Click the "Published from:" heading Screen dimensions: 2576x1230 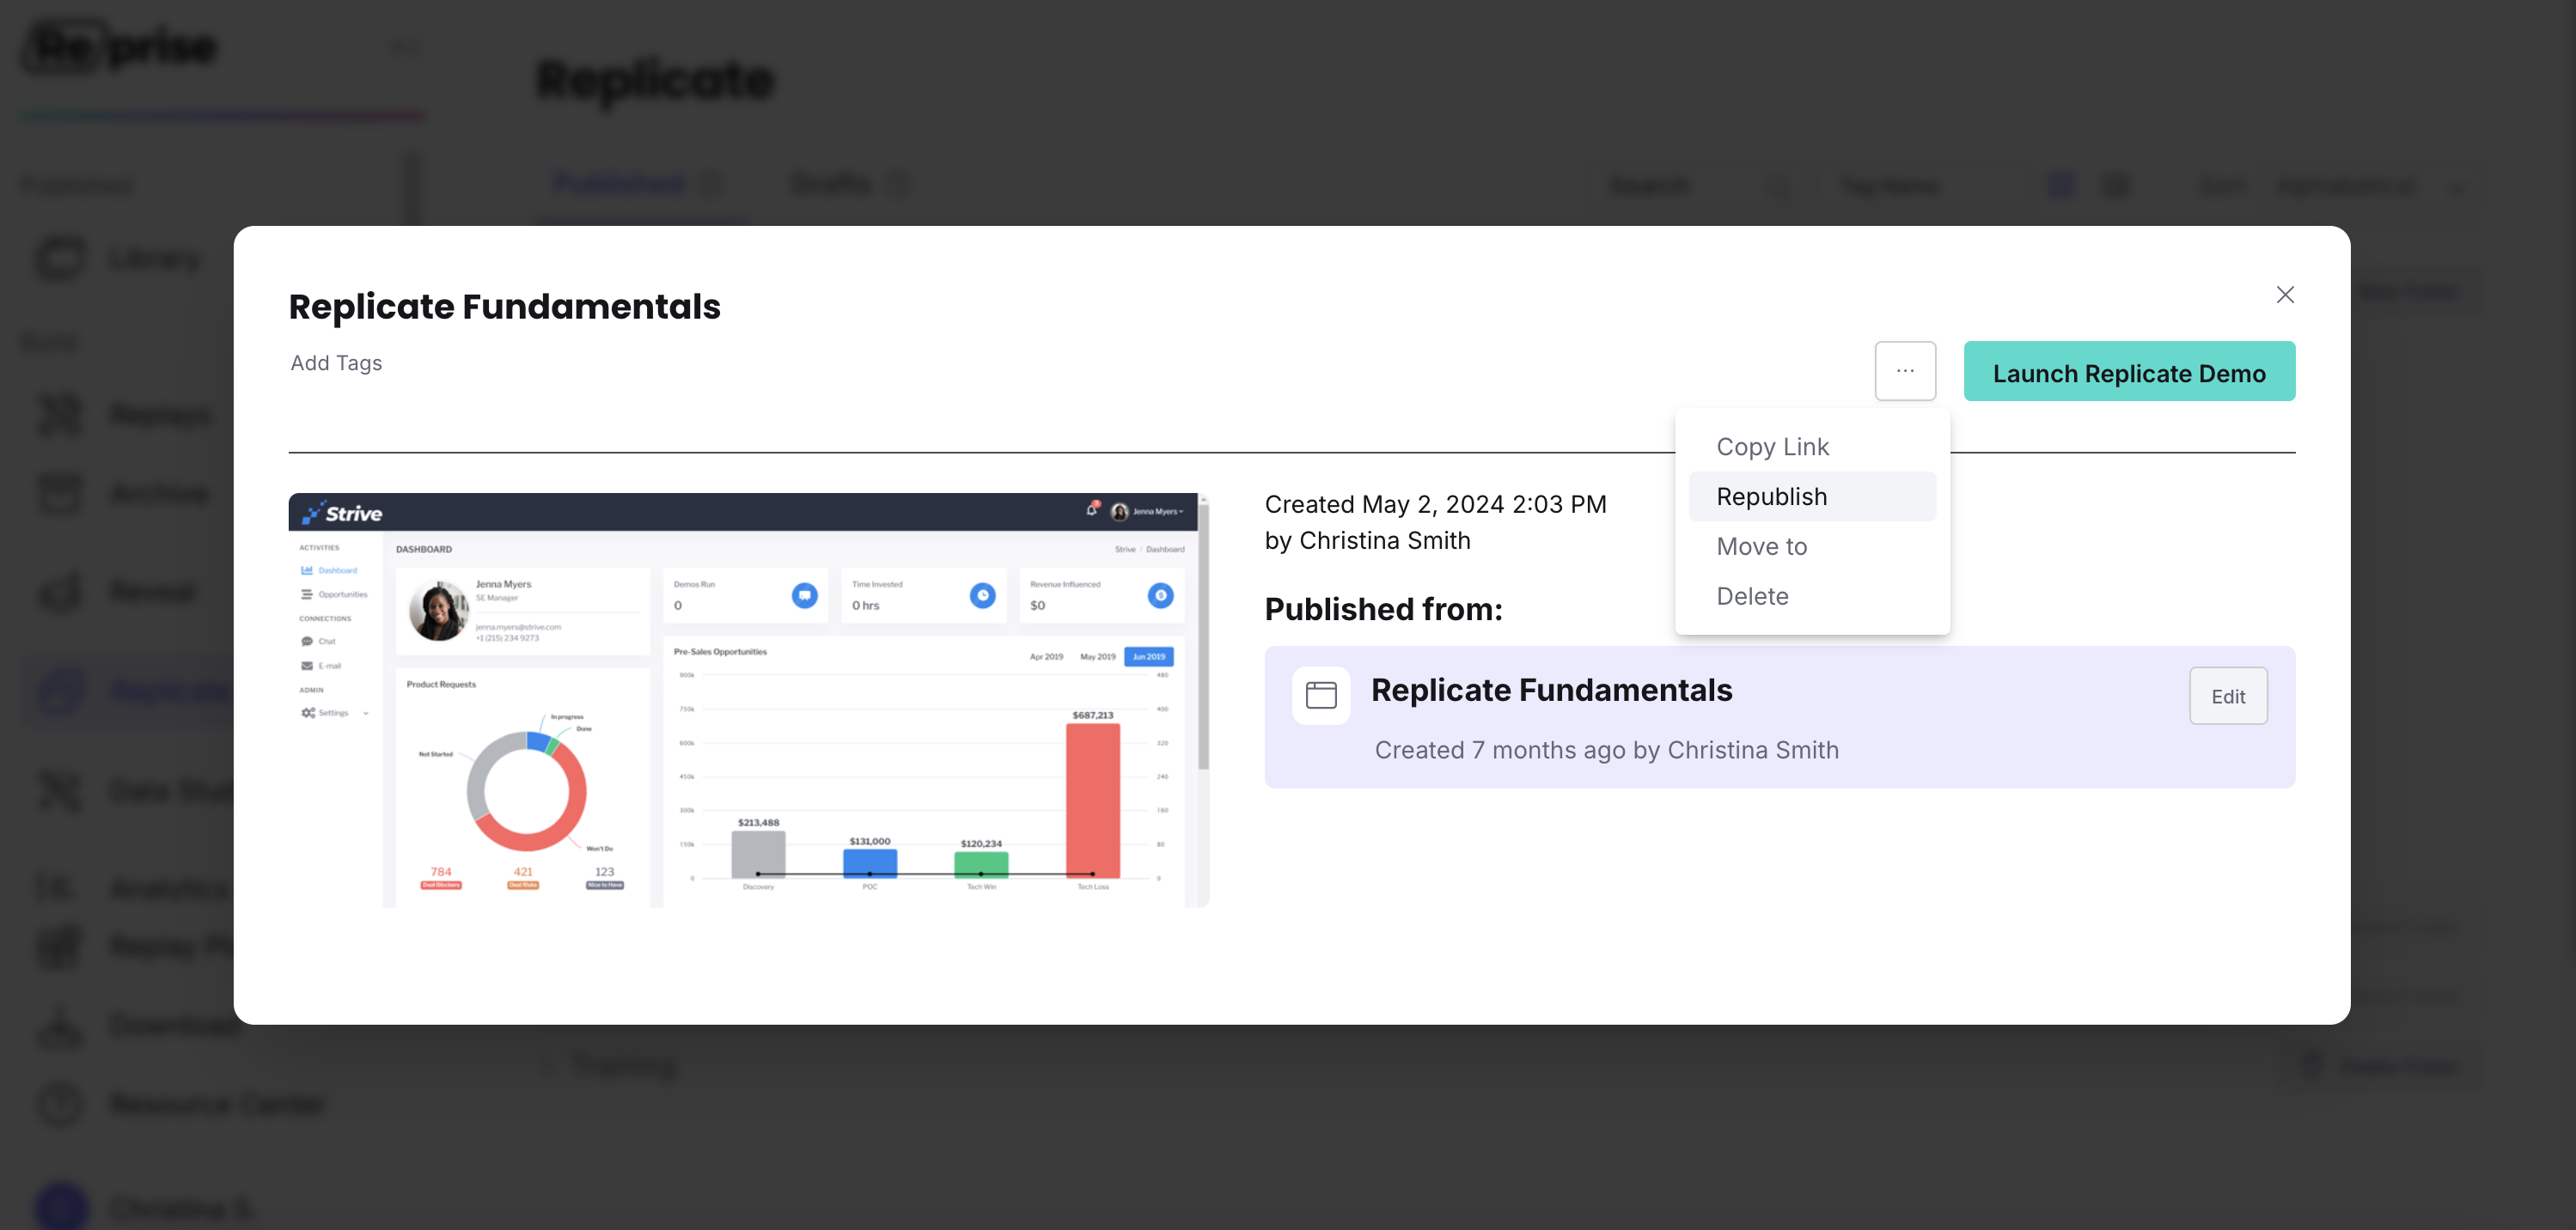1383,609
